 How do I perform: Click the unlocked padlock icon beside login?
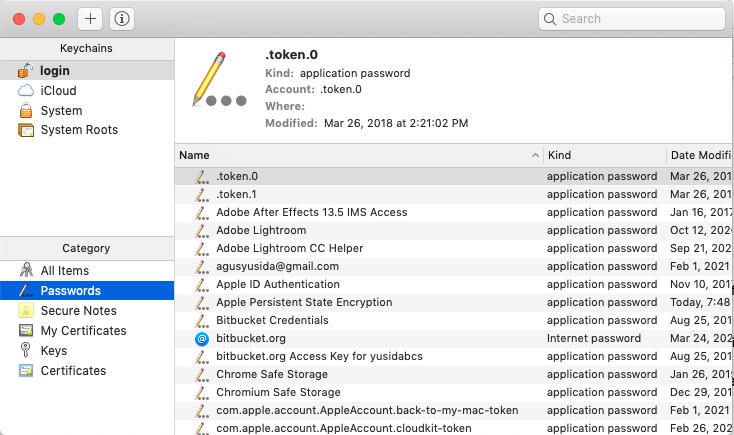pos(25,70)
